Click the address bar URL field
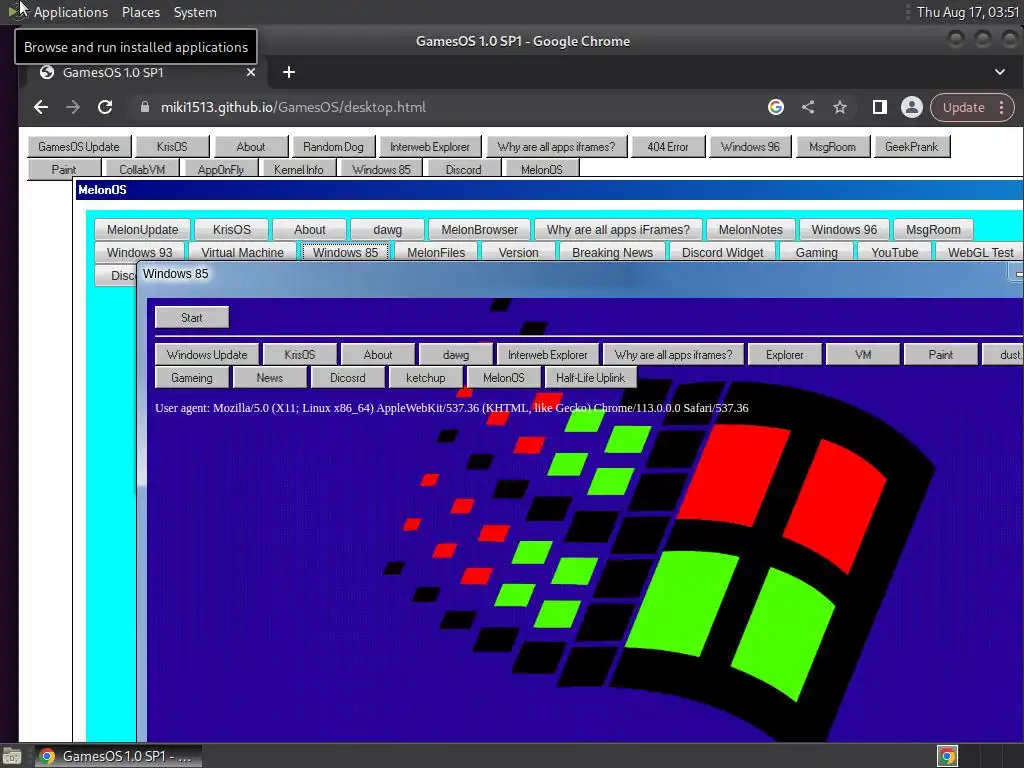Viewport: 1024px width, 768px height. [451, 107]
